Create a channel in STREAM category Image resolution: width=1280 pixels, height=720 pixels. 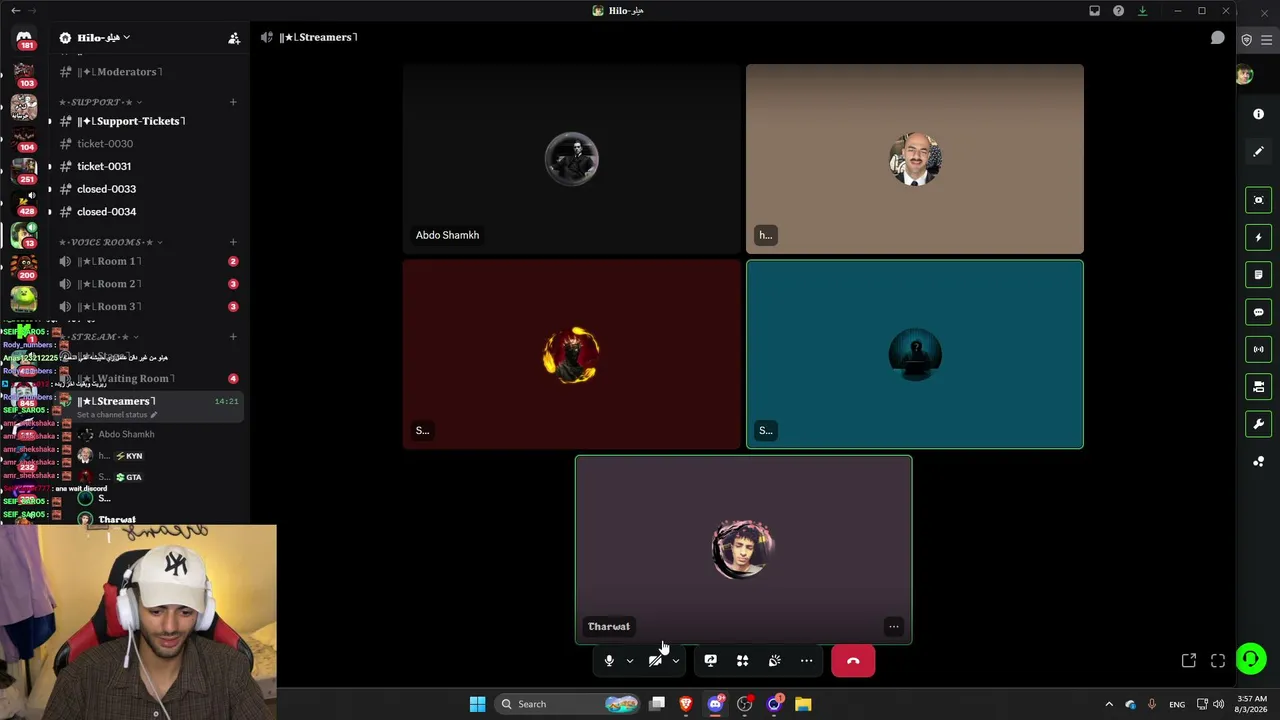pos(233,337)
